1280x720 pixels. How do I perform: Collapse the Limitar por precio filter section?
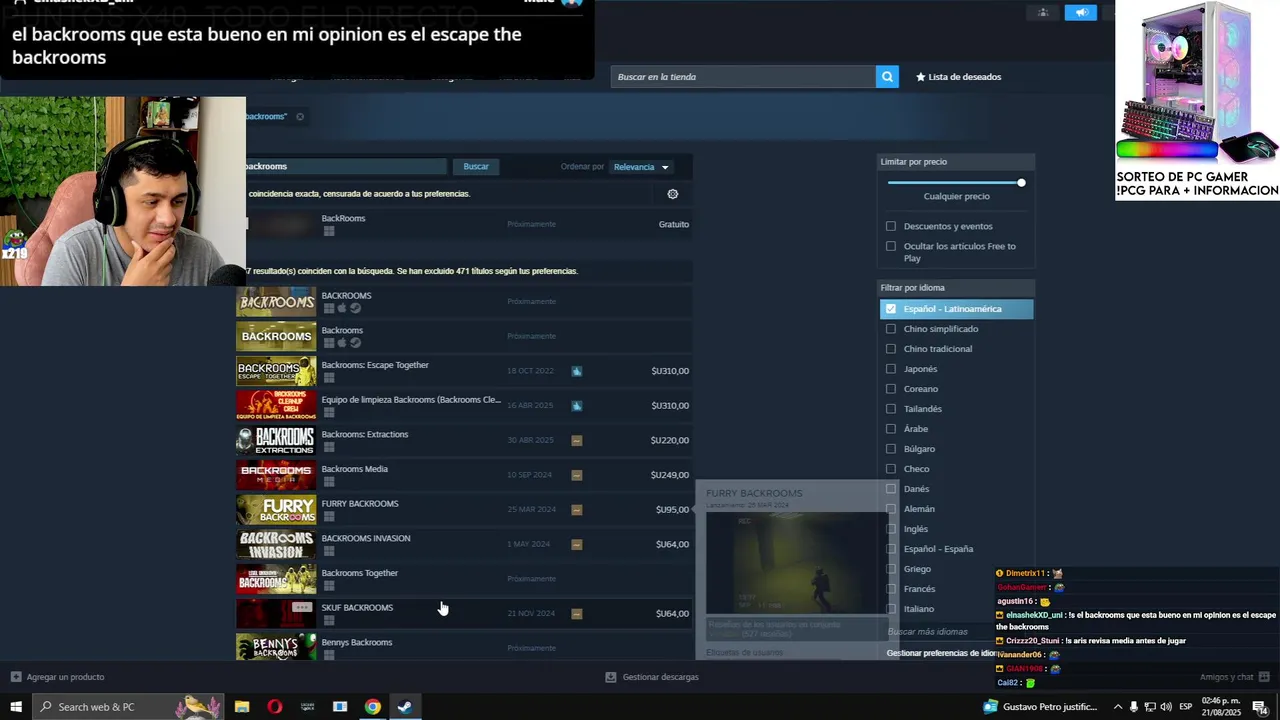point(956,162)
